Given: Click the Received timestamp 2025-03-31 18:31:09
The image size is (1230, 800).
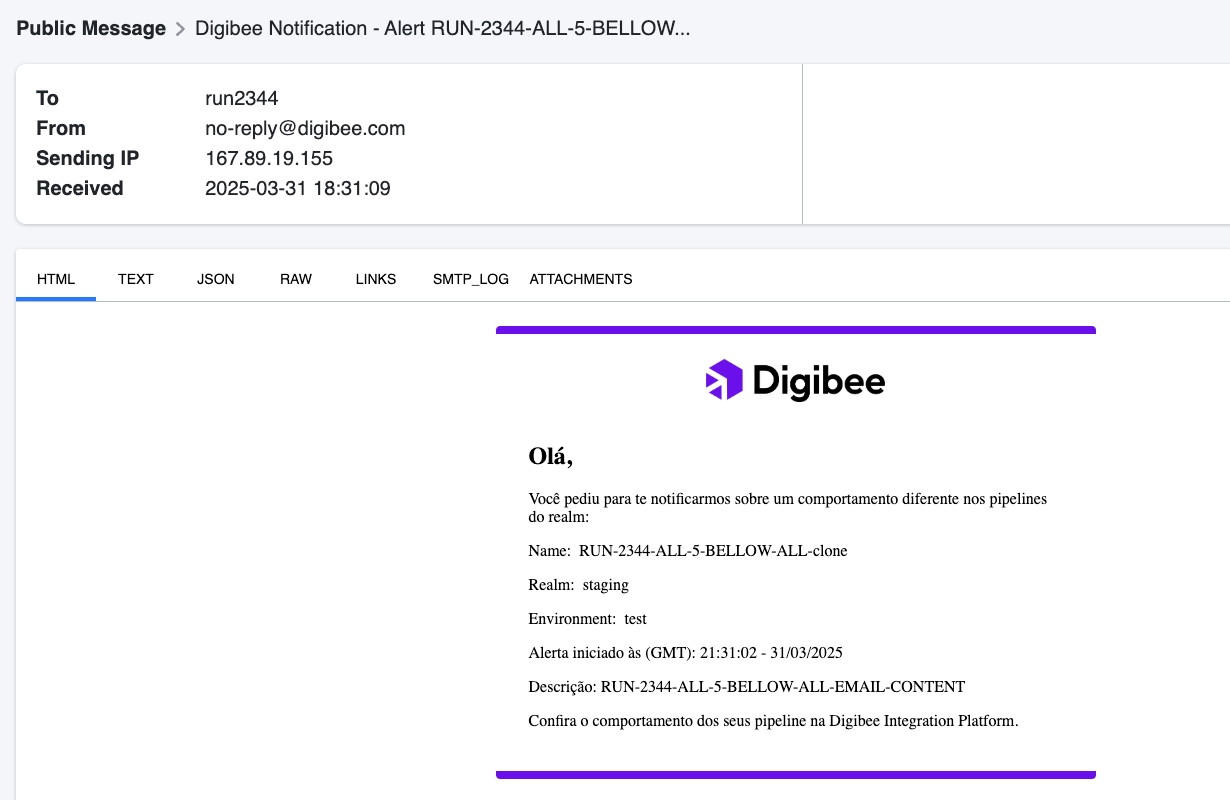Looking at the screenshot, I should tap(297, 188).
